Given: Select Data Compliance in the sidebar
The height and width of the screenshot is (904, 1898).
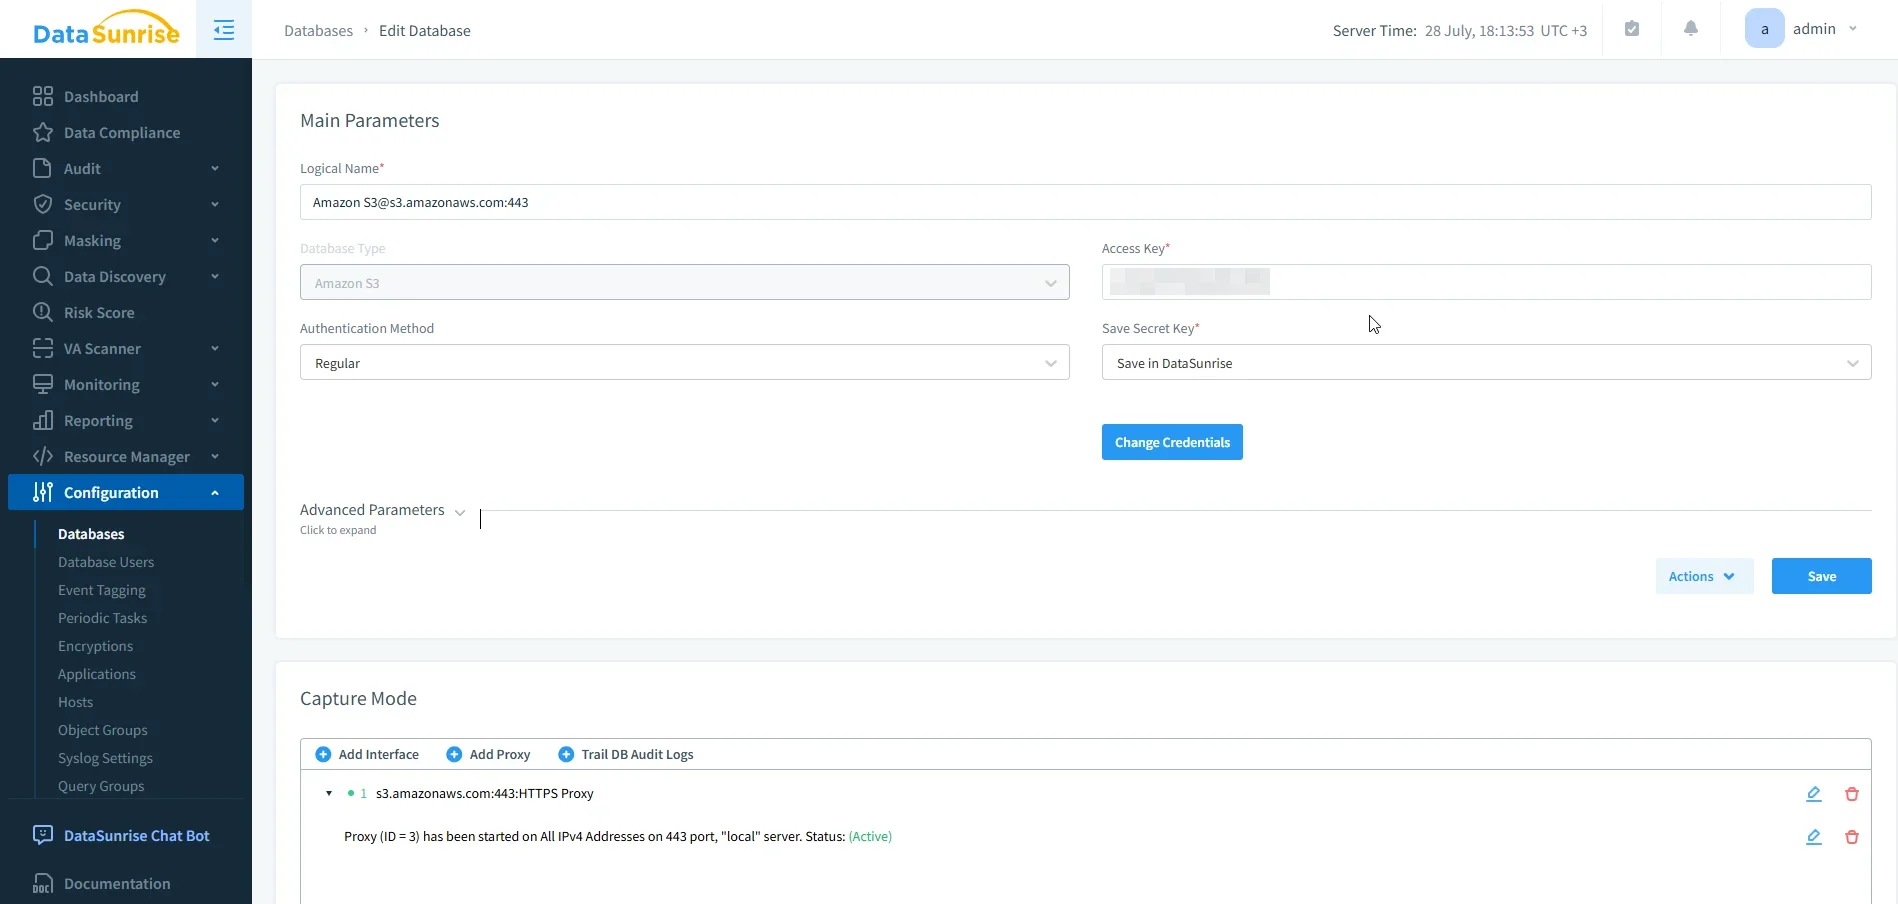Looking at the screenshot, I should click(x=122, y=132).
